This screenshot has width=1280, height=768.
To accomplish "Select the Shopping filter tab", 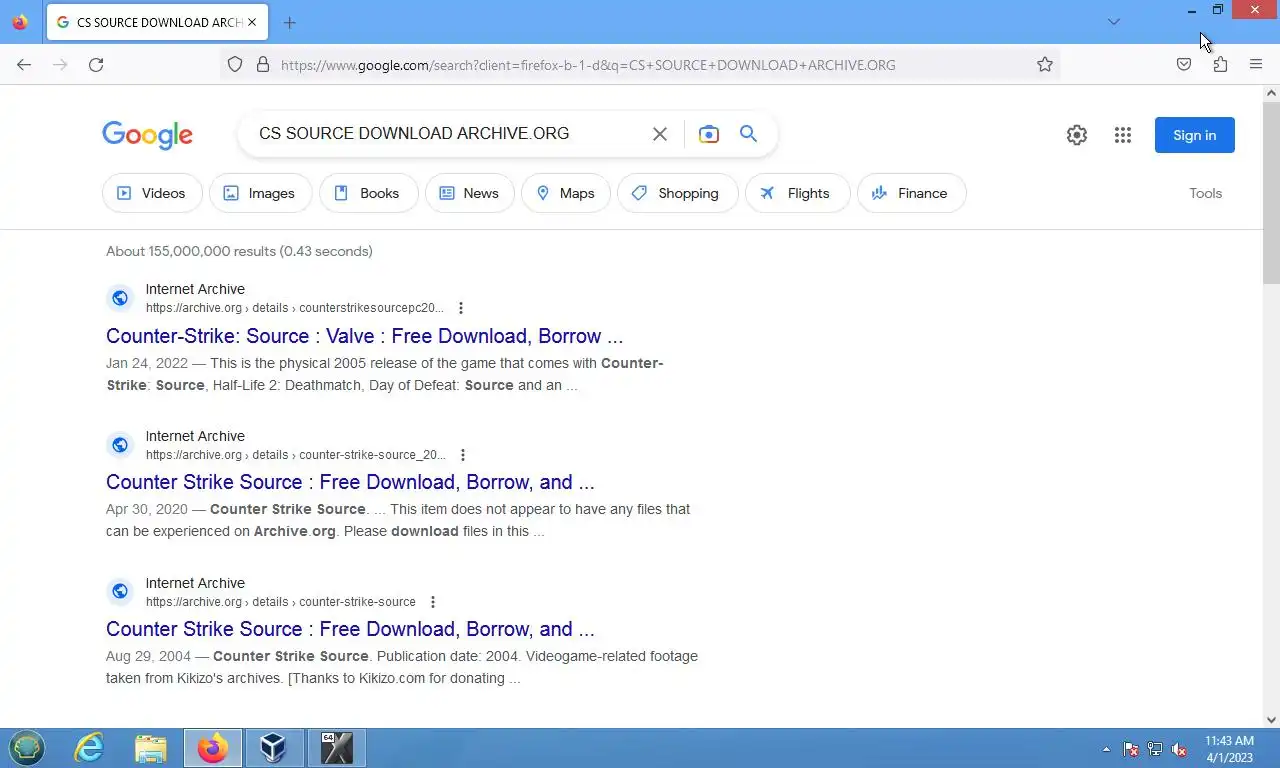I will point(678,193).
